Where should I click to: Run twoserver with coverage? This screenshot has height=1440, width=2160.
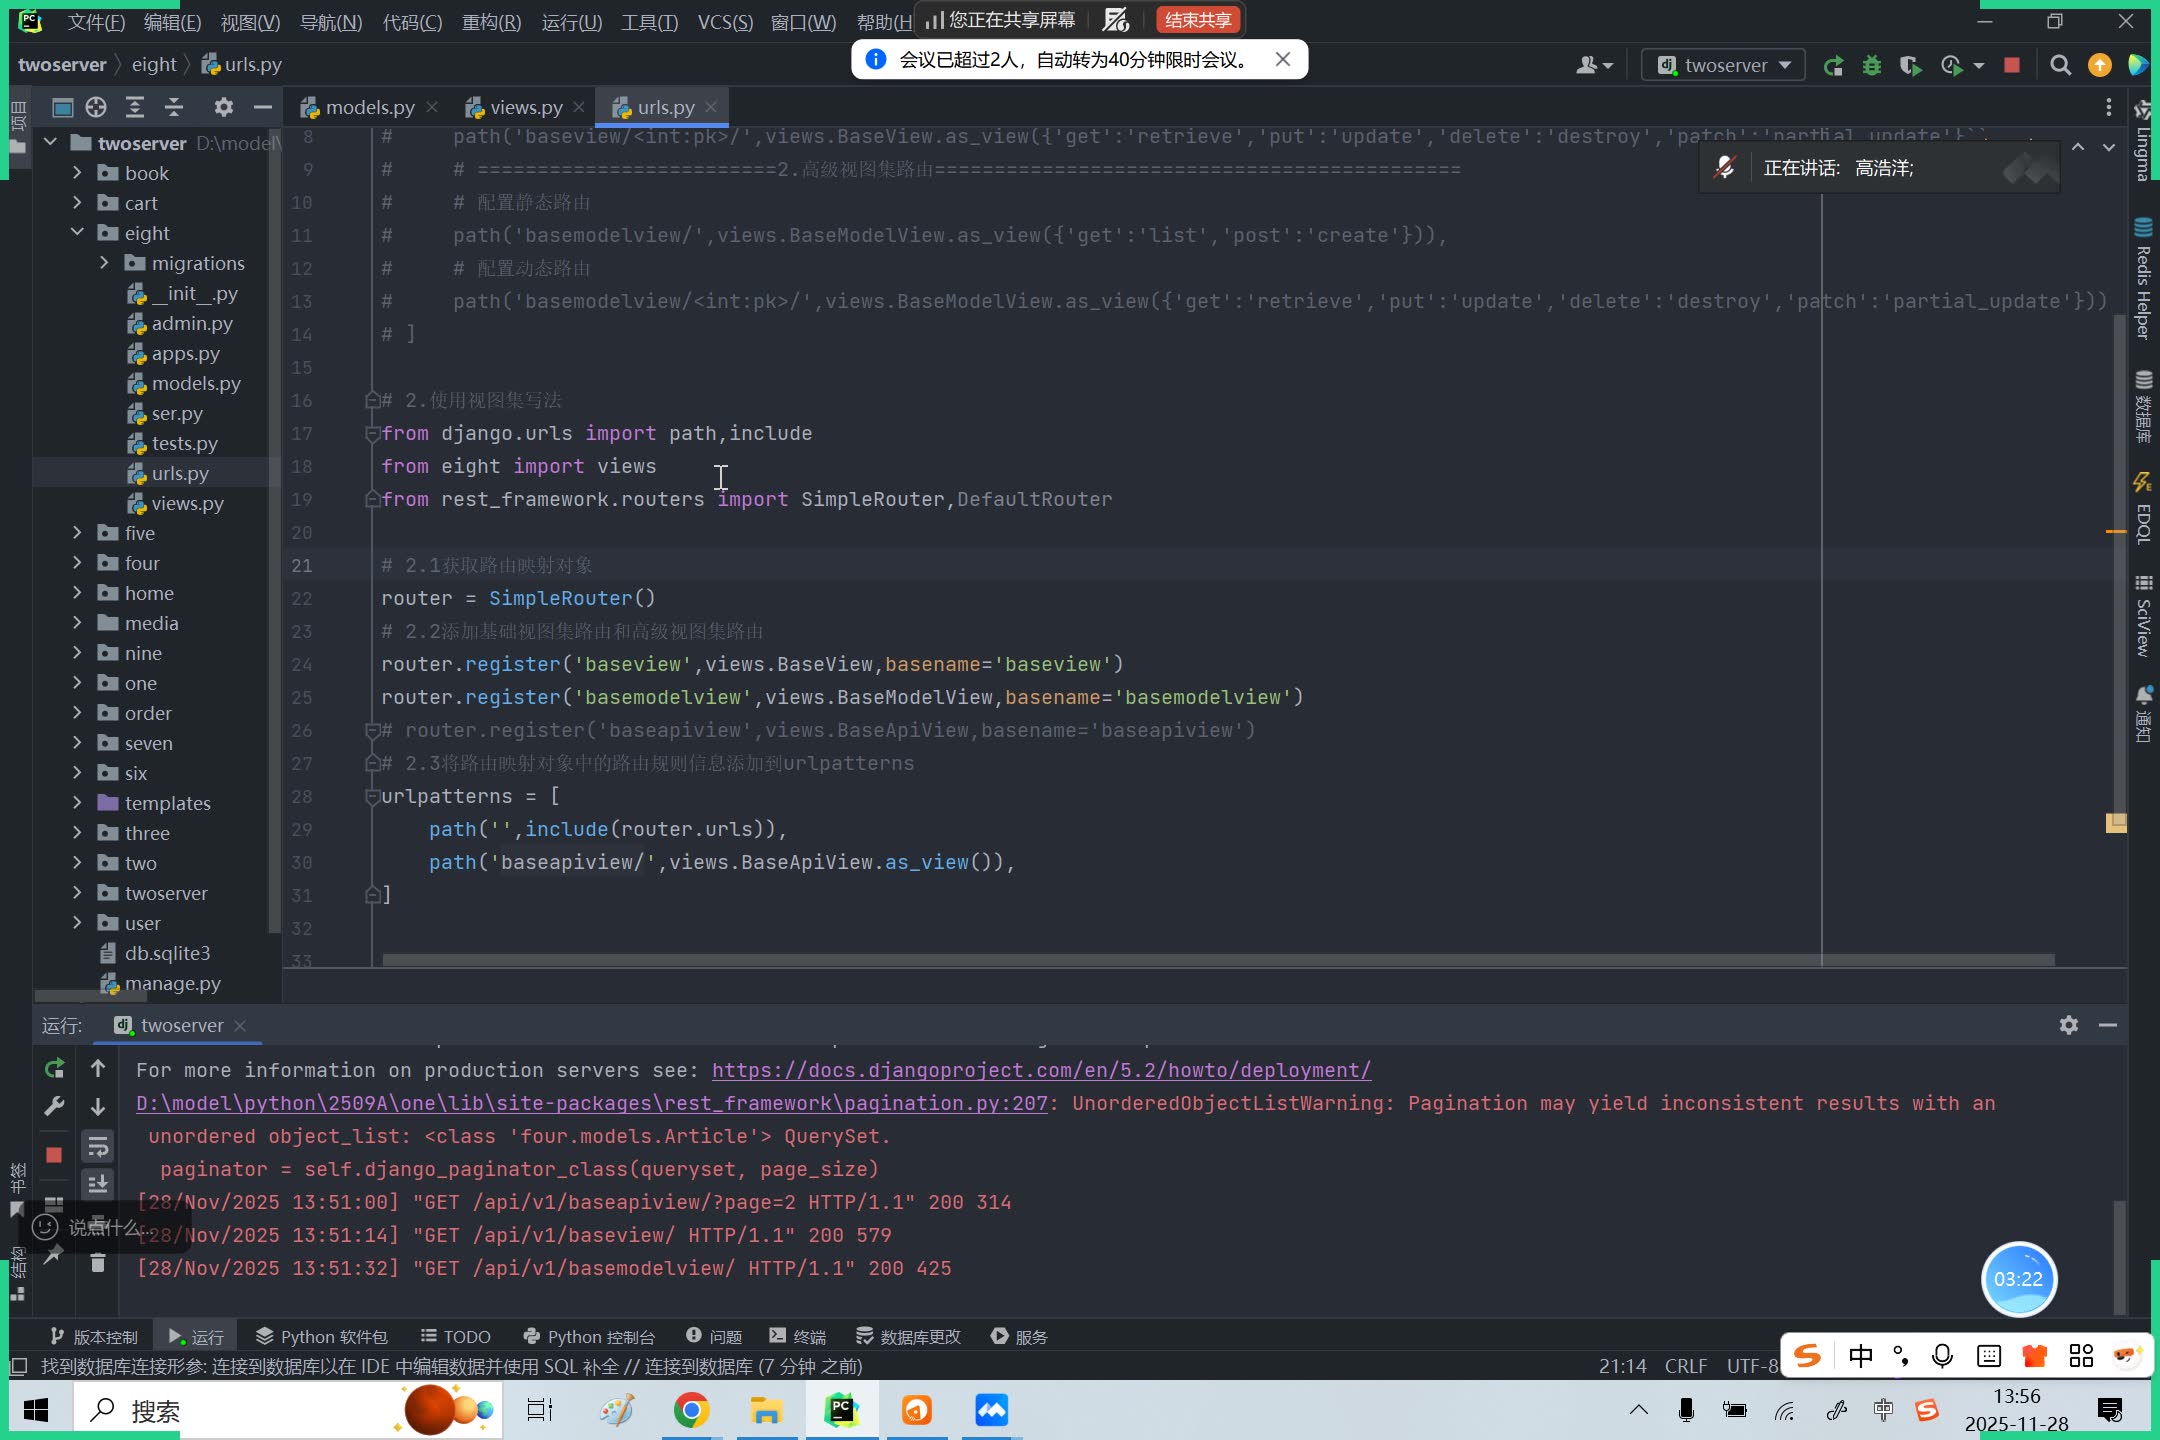click(x=1911, y=66)
